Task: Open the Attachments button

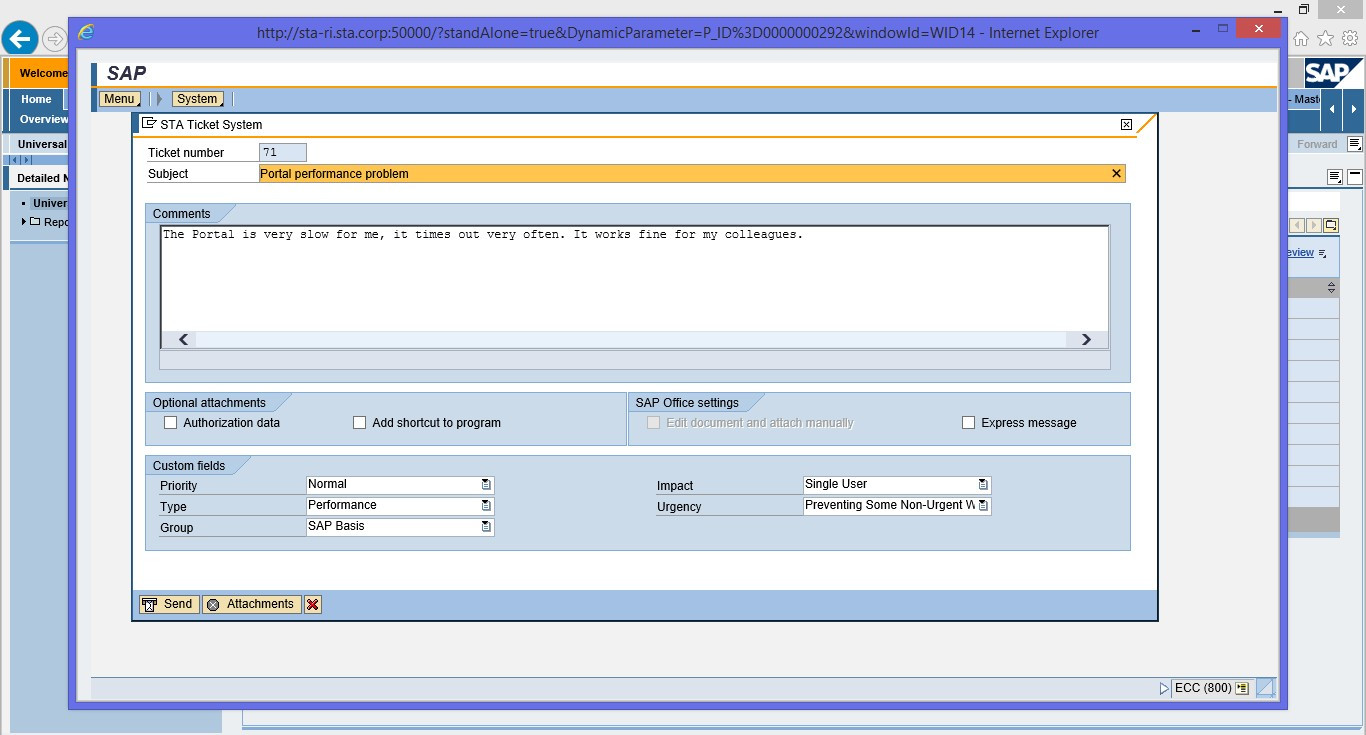Action: (x=252, y=604)
